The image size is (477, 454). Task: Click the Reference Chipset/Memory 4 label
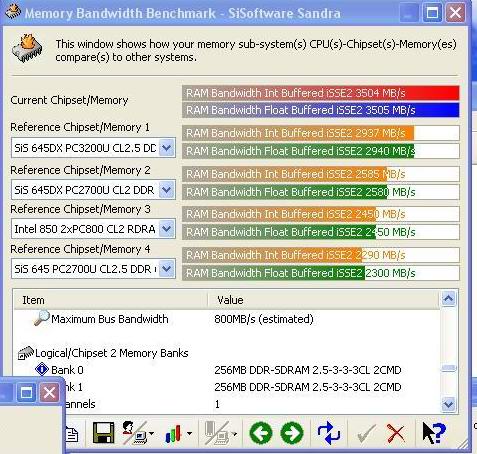tap(80, 249)
